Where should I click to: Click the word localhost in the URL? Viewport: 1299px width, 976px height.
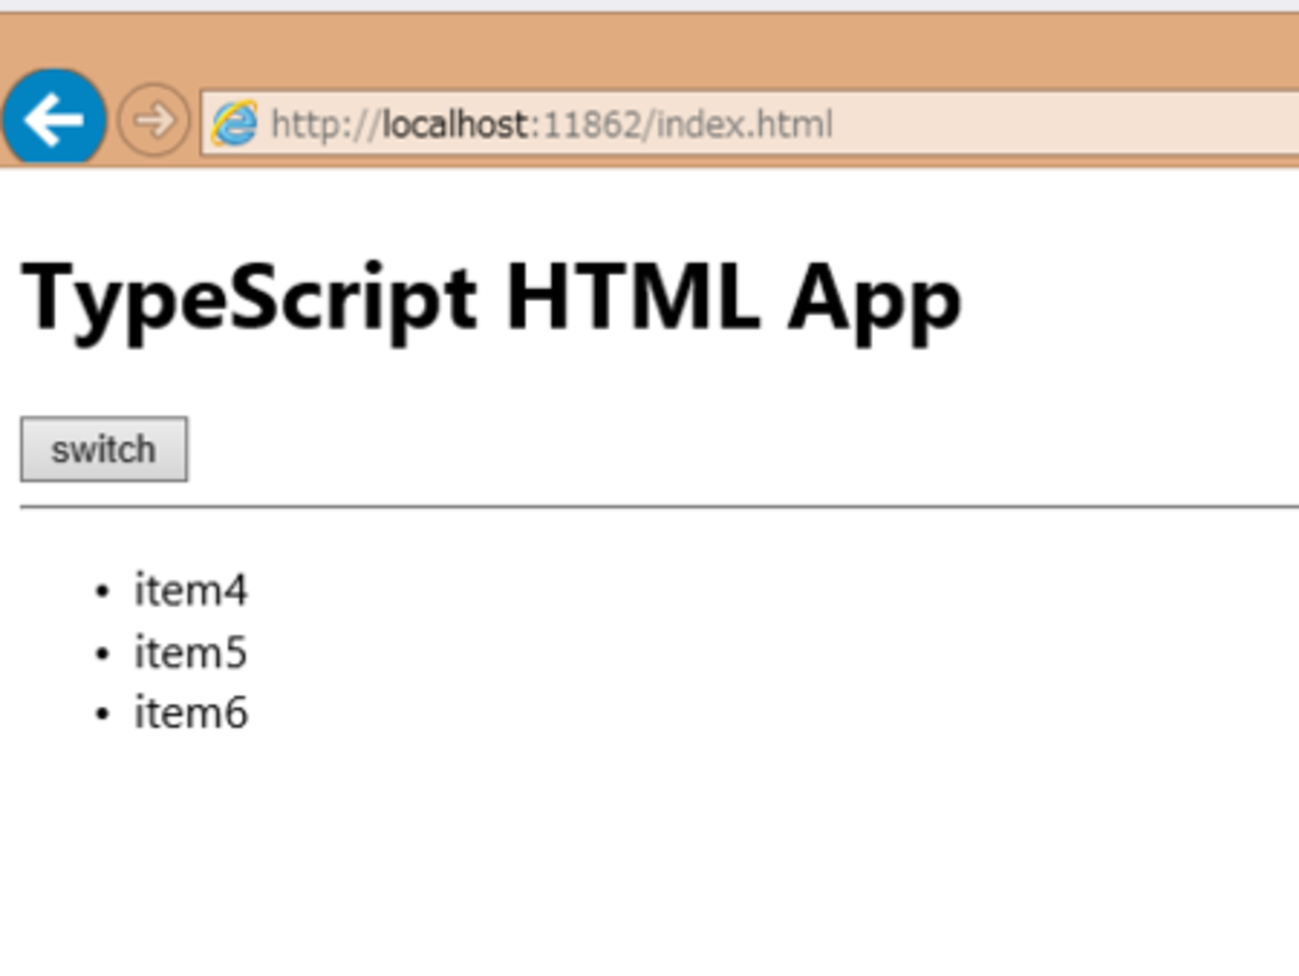point(455,124)
